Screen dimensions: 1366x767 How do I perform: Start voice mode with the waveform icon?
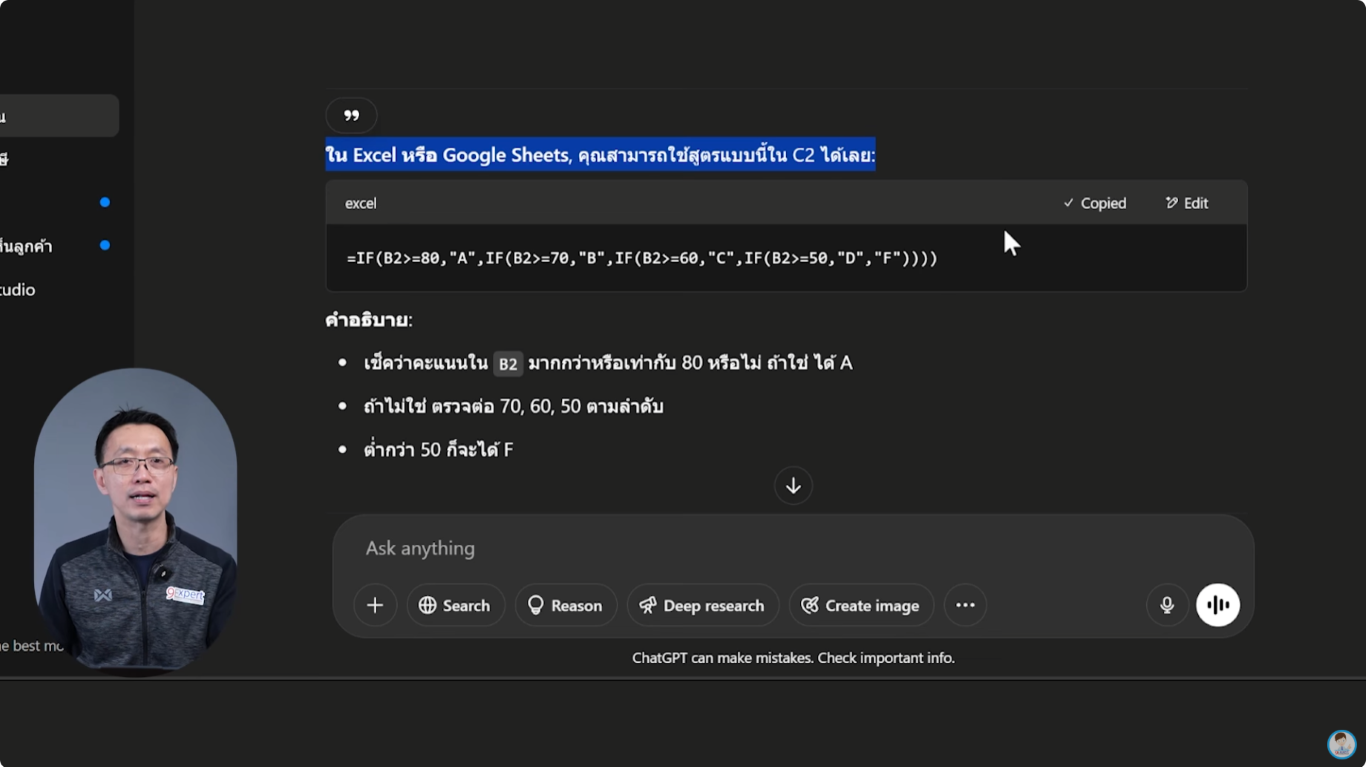1217,605
